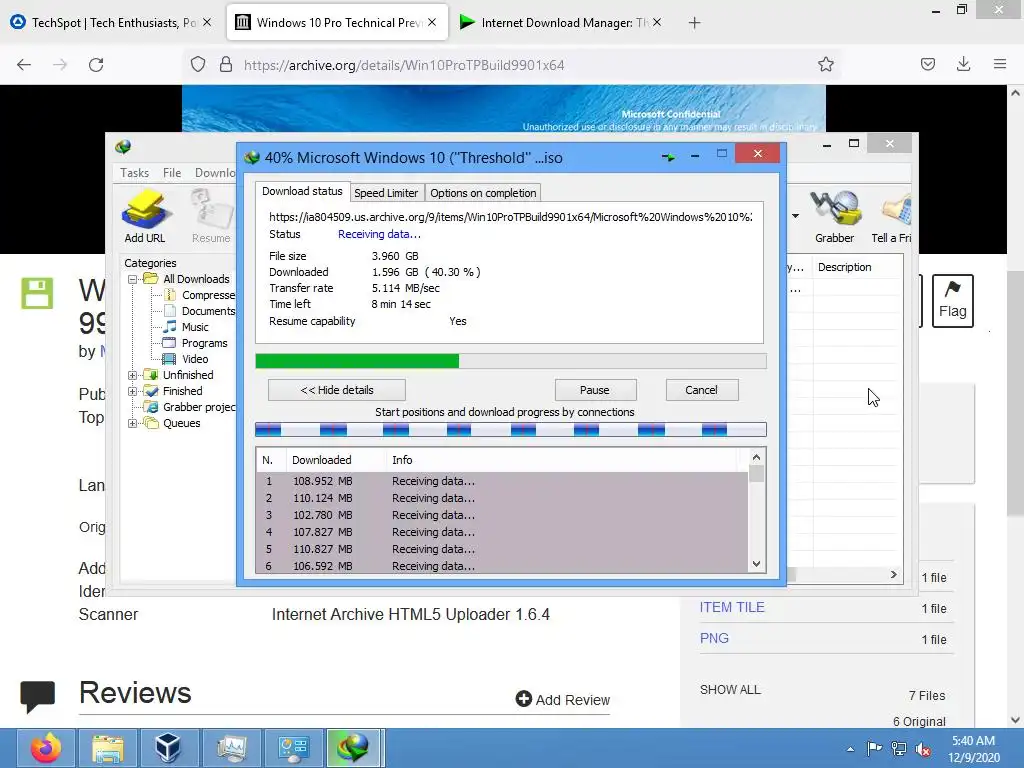
Task: Go back to the previous page
Action: 24,65
